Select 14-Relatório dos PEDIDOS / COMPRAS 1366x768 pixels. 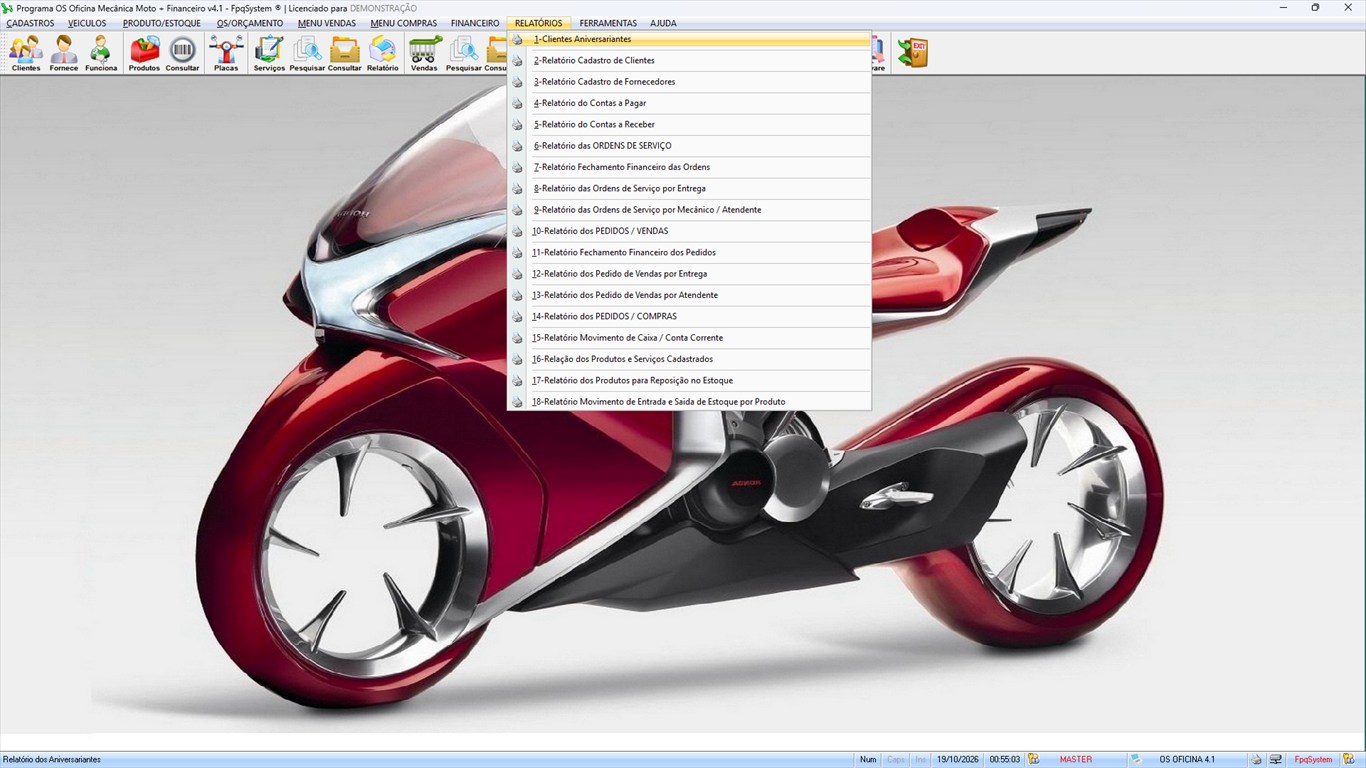(x=689, y=316)
